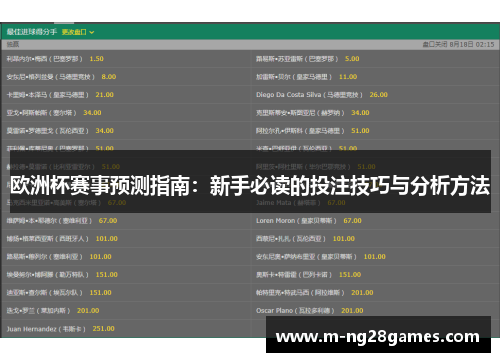
Task: Select the 8.00 odds for 格列兹曼
Action: coord(109,77)
